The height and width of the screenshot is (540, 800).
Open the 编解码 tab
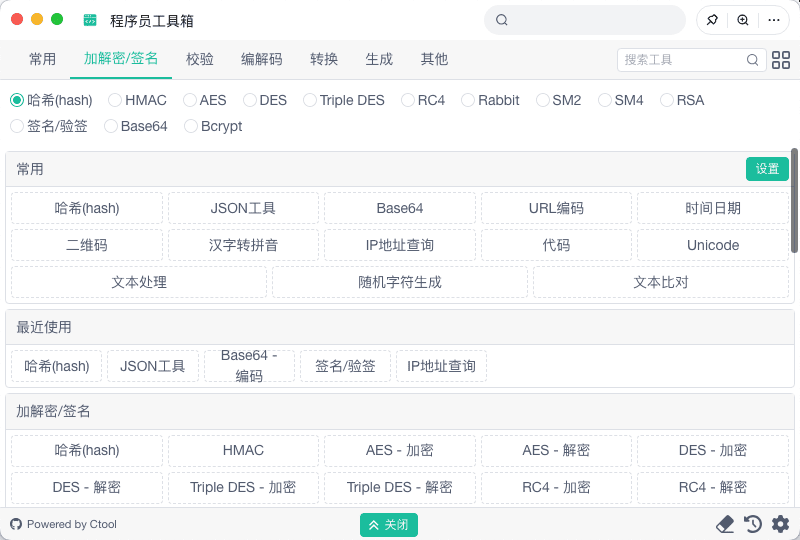pos(262,59)
